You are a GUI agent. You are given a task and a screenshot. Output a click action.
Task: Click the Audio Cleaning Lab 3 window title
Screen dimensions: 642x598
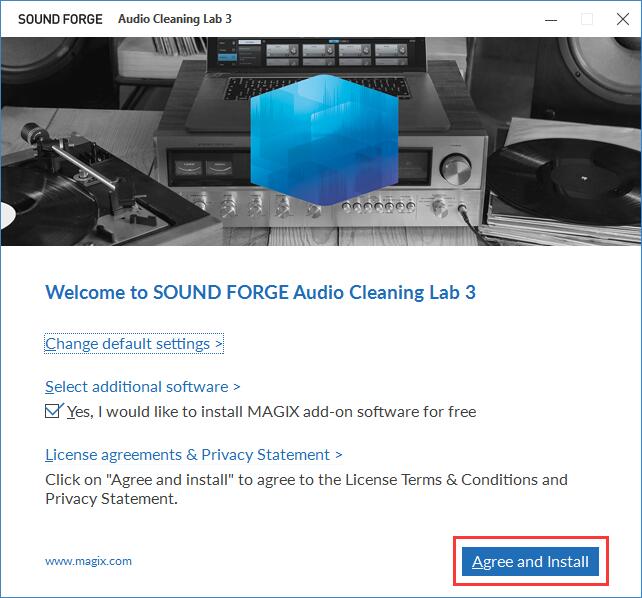pyautogui.click(x=175, y=19)
